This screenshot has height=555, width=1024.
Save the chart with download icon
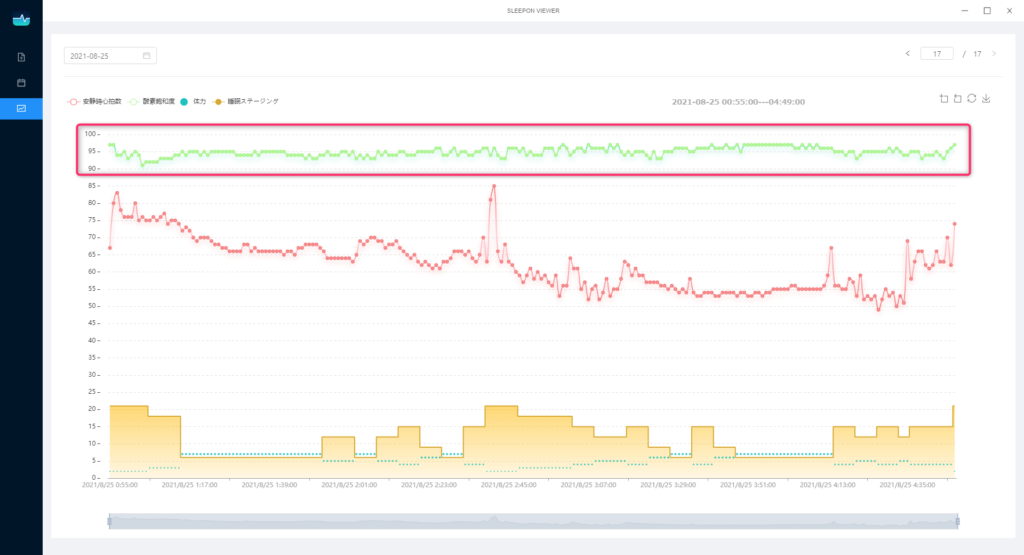986,98
